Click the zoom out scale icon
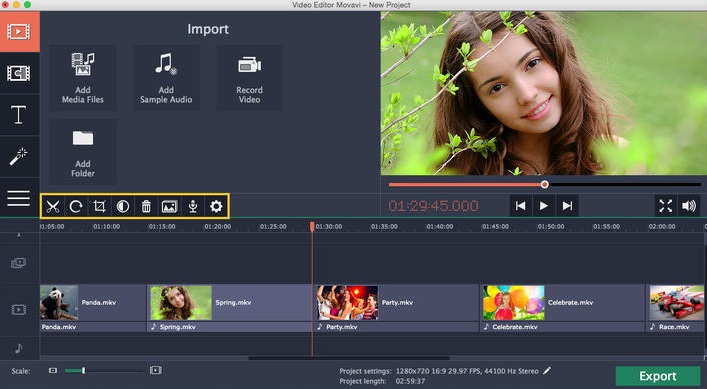The height and width of the screenshot is (389, 707). (53, 371)
